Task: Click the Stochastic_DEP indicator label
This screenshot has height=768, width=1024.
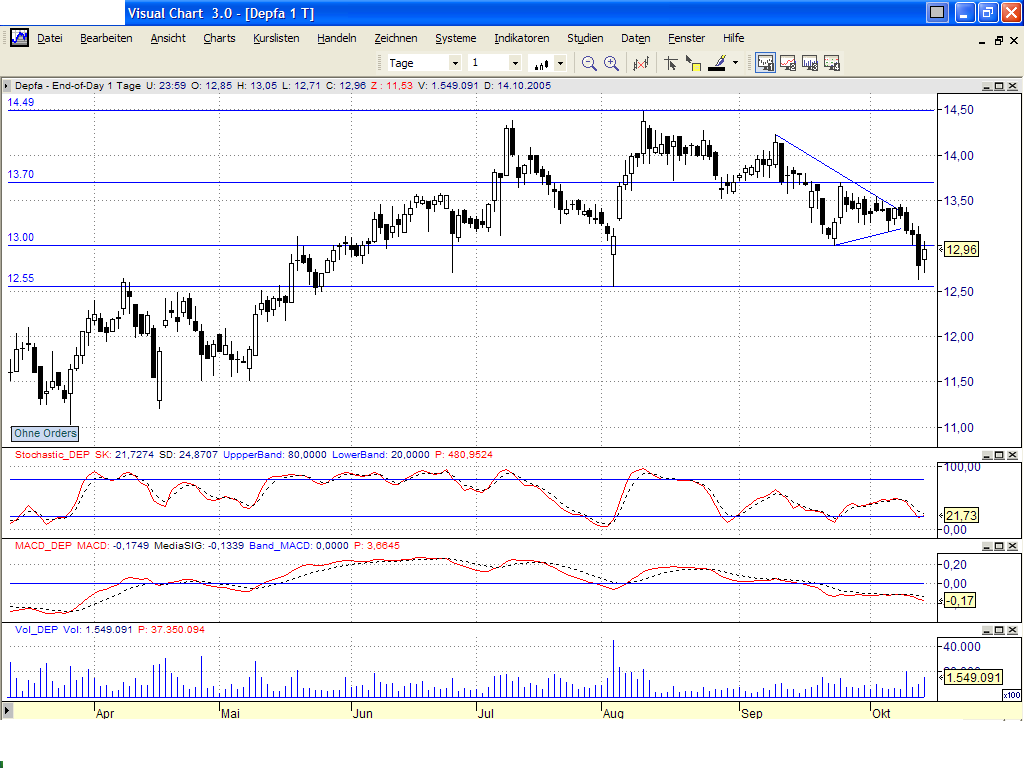Action: 48,454
